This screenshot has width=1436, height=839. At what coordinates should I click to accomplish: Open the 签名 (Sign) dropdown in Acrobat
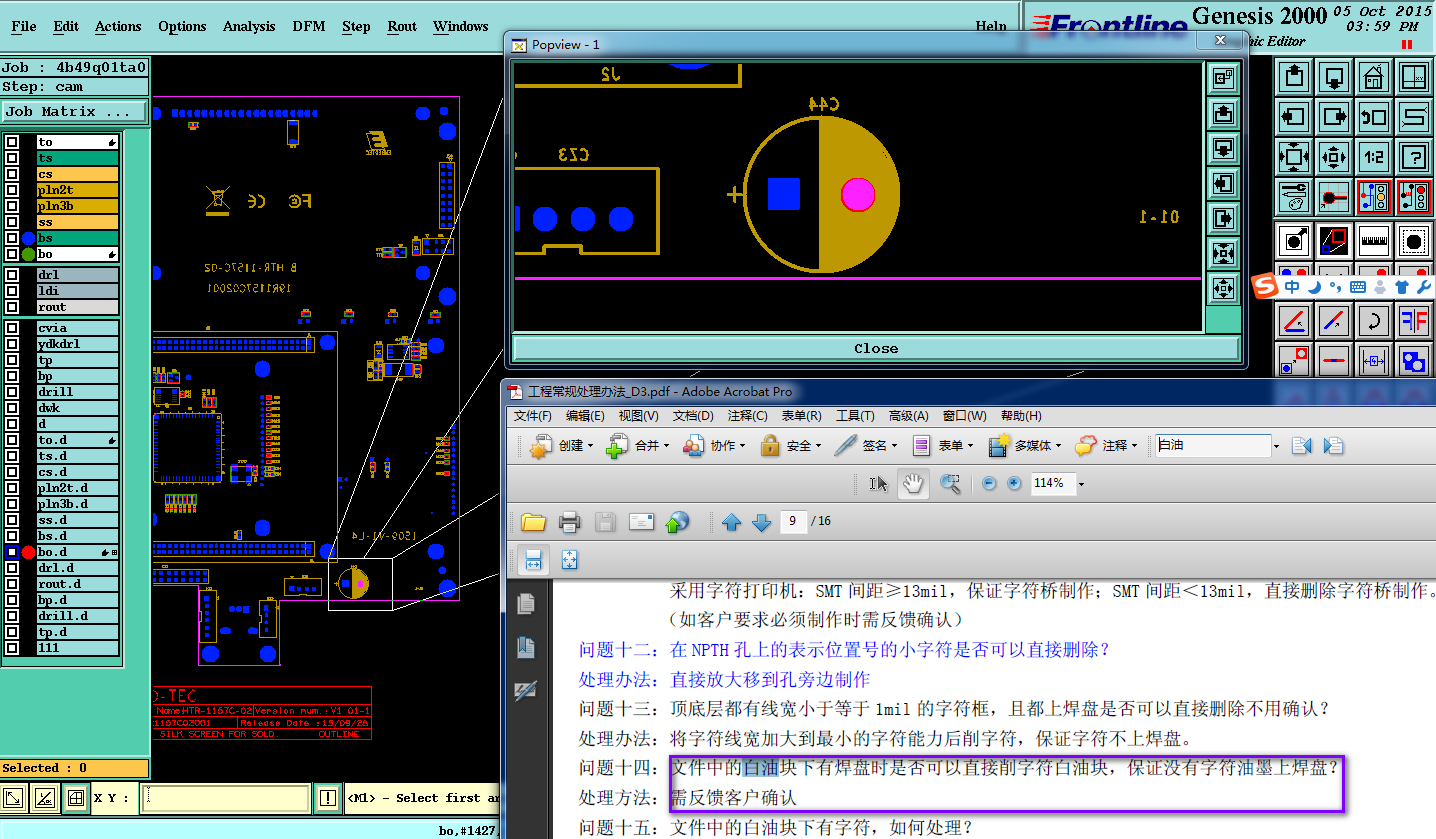point(866,446)
